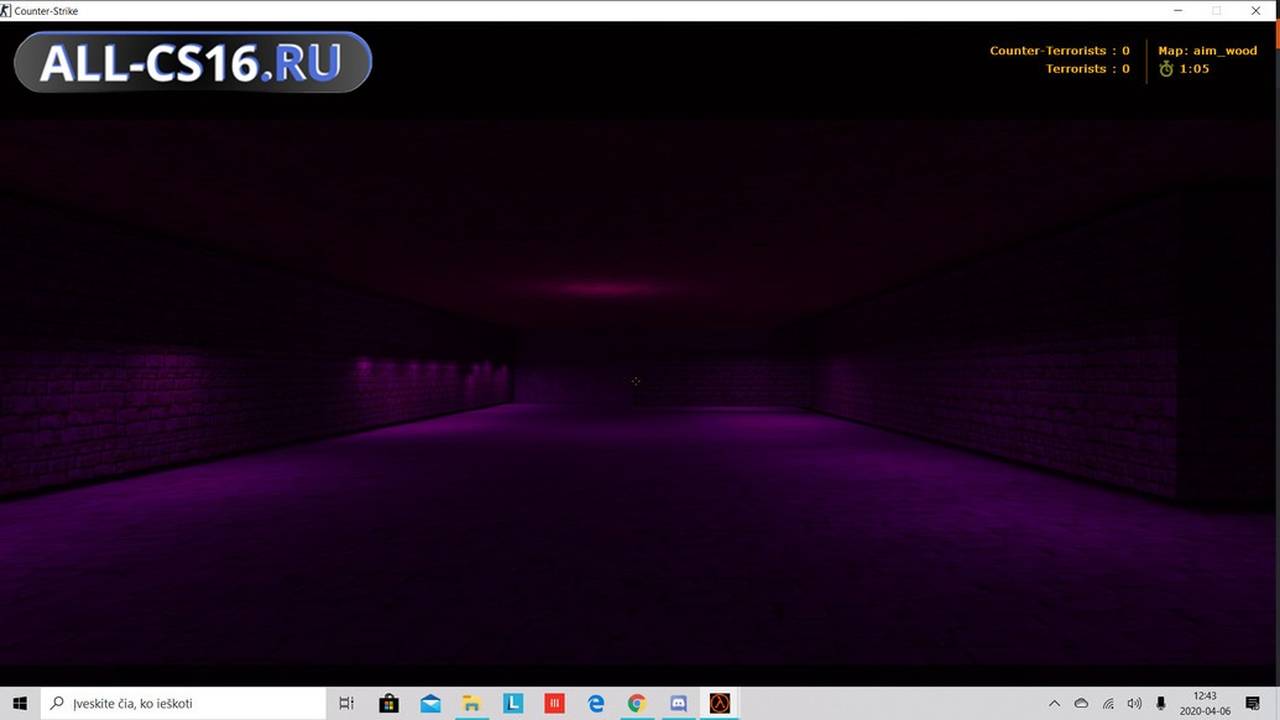Click the taskbar search box
Screen dimensions: 1280x720
point(183,703)
